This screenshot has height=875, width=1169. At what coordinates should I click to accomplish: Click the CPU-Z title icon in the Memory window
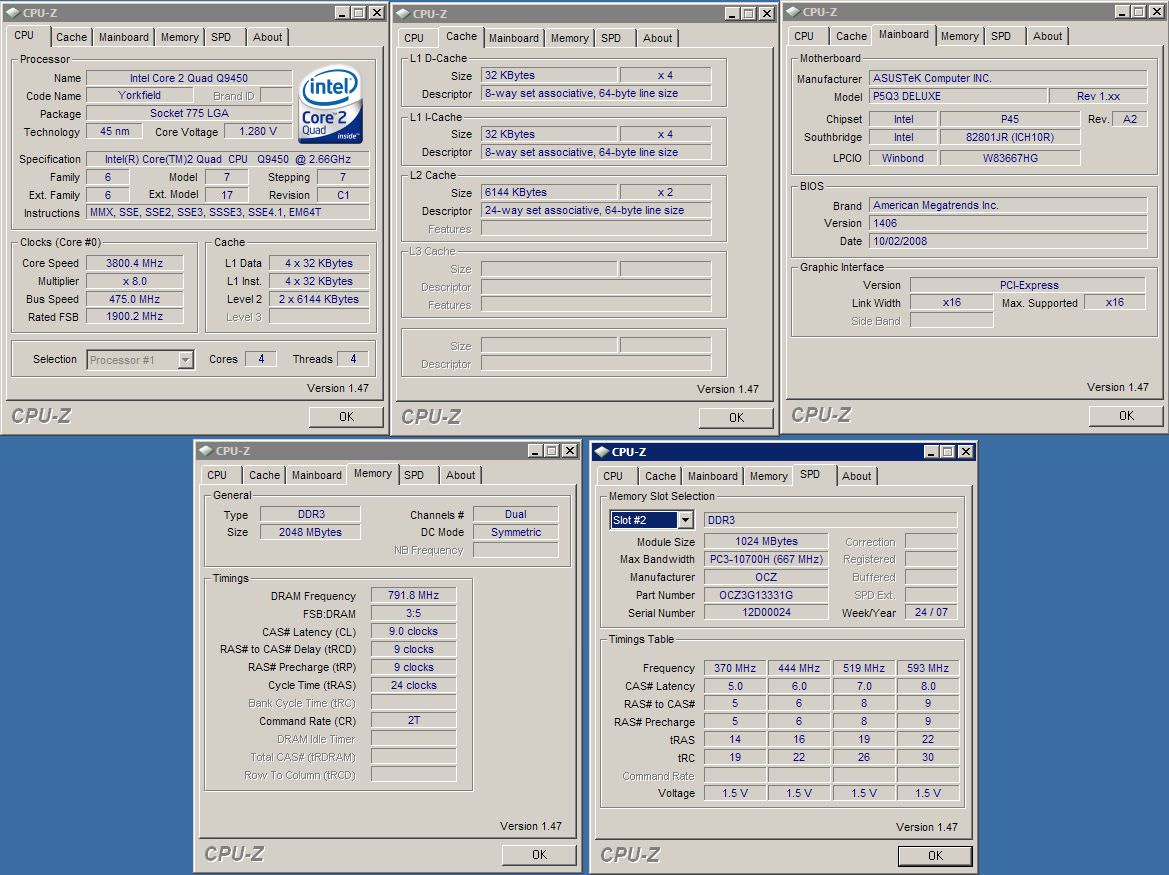[206, 451]
